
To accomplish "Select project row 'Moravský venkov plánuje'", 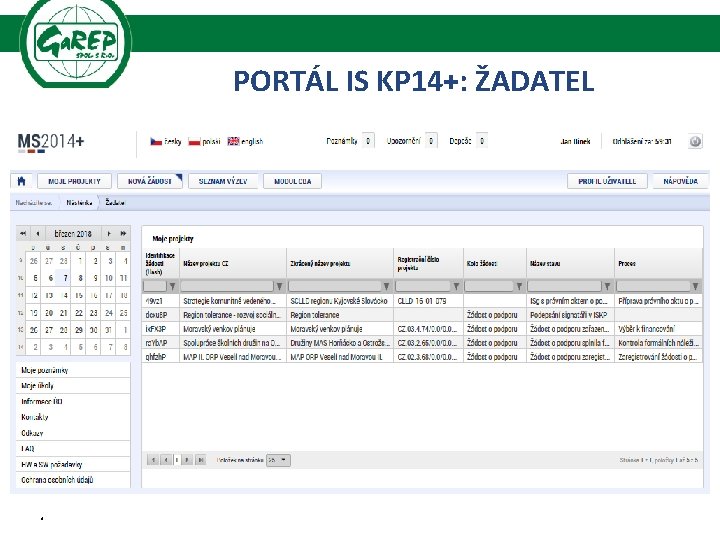I will click(x=422, y=329).
